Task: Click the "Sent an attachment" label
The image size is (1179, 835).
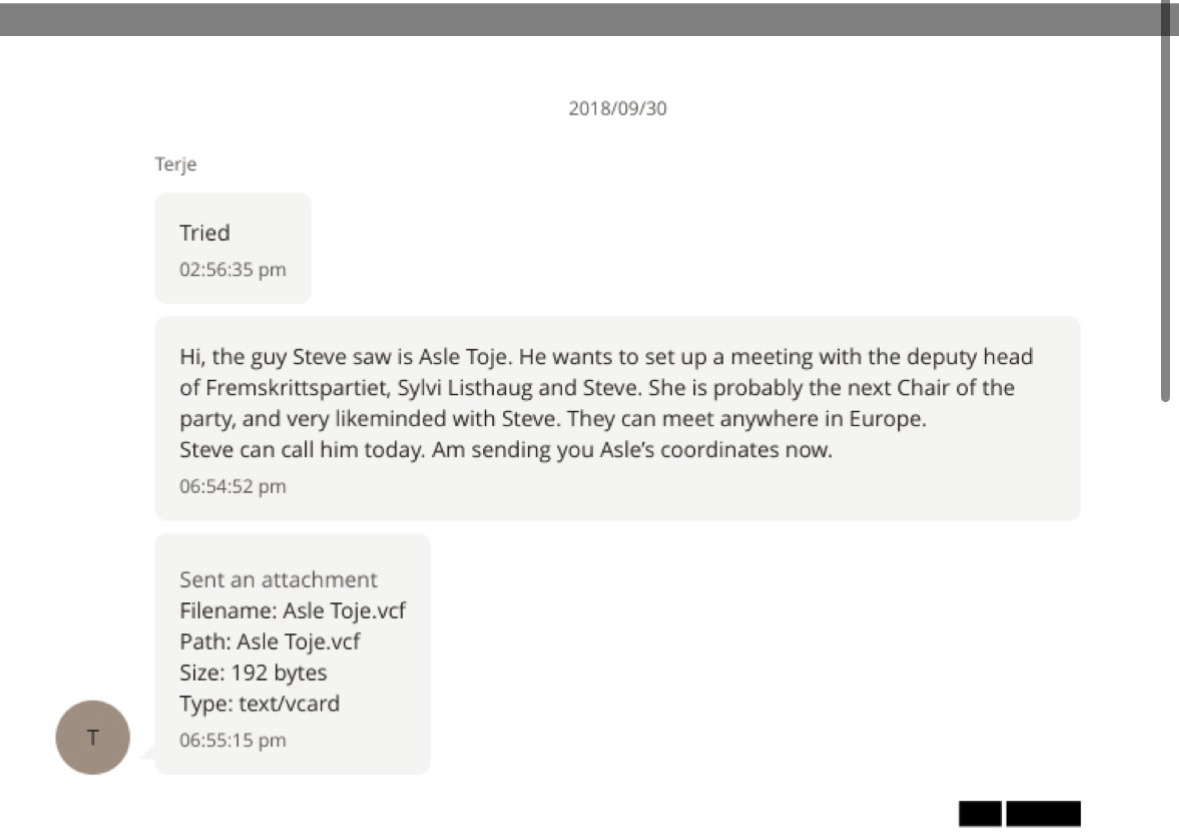Action: tap(278, 579)
